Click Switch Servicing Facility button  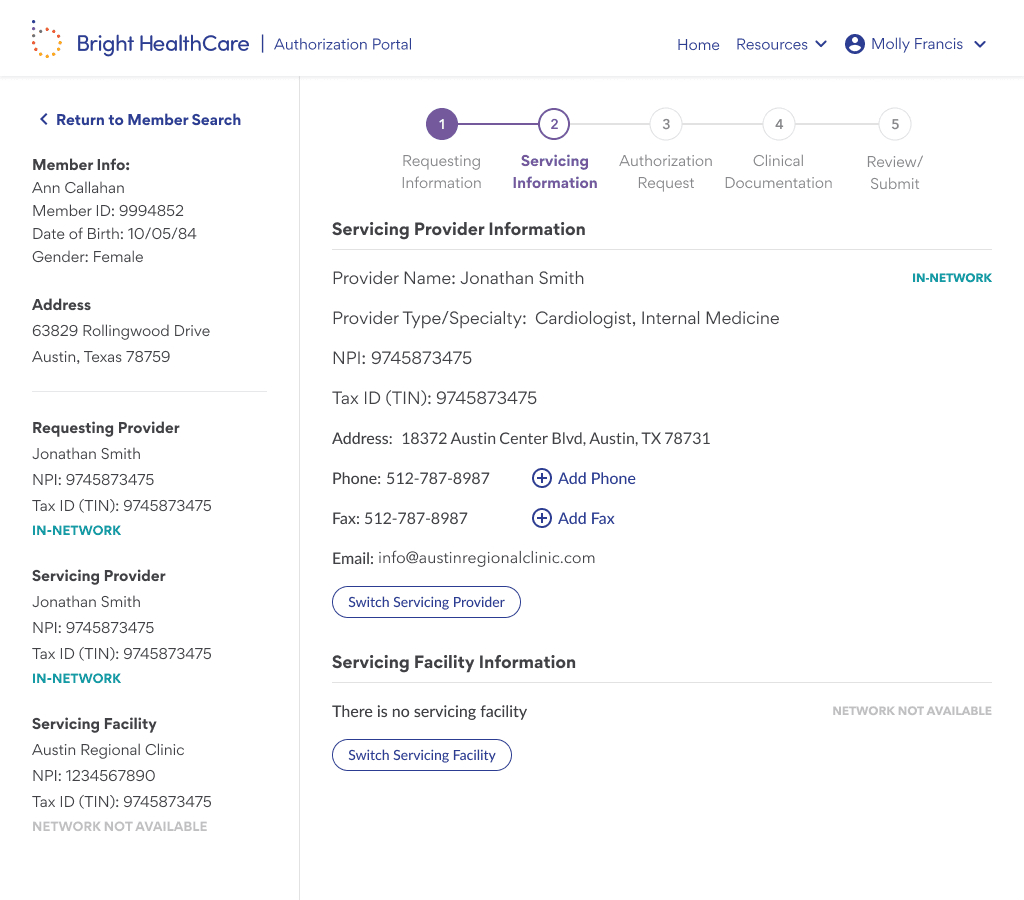click(x=422, y=755)
